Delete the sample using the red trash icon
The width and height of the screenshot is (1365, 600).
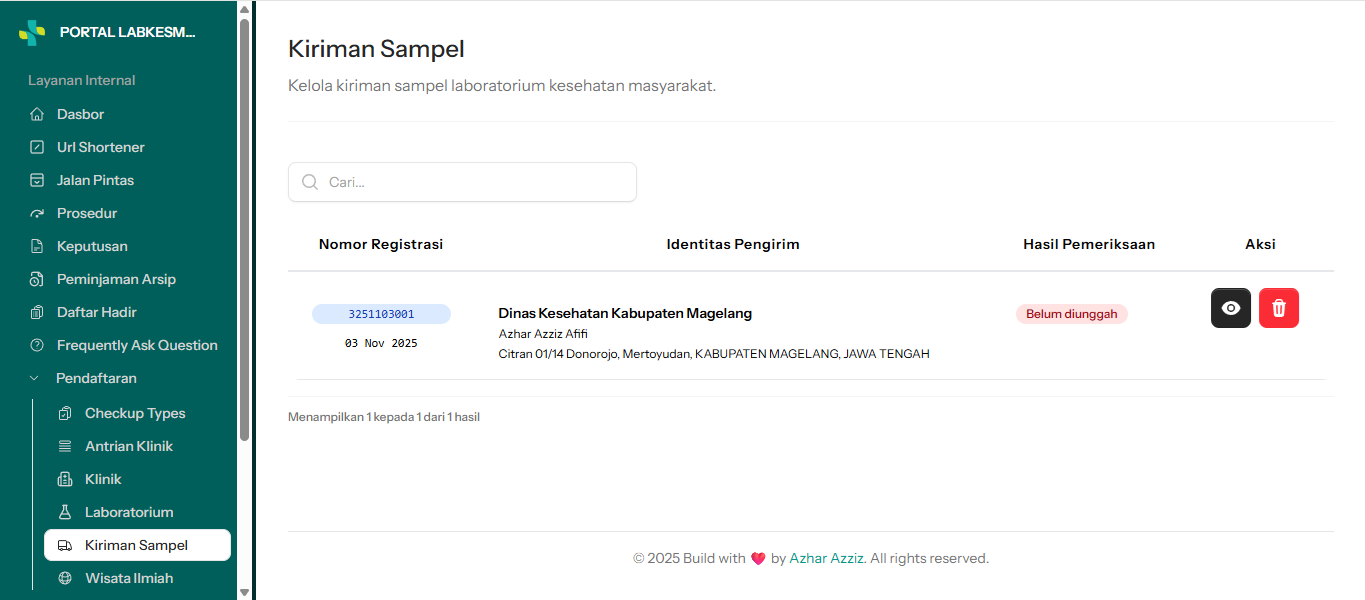(1279, 308)
